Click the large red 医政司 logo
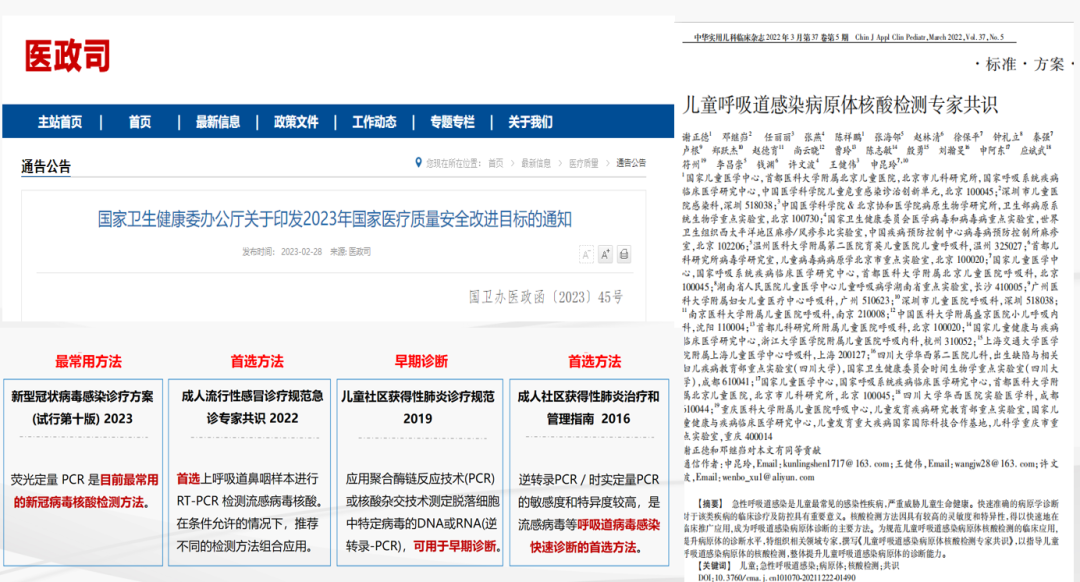1080x582 pixels. [67, 56]
